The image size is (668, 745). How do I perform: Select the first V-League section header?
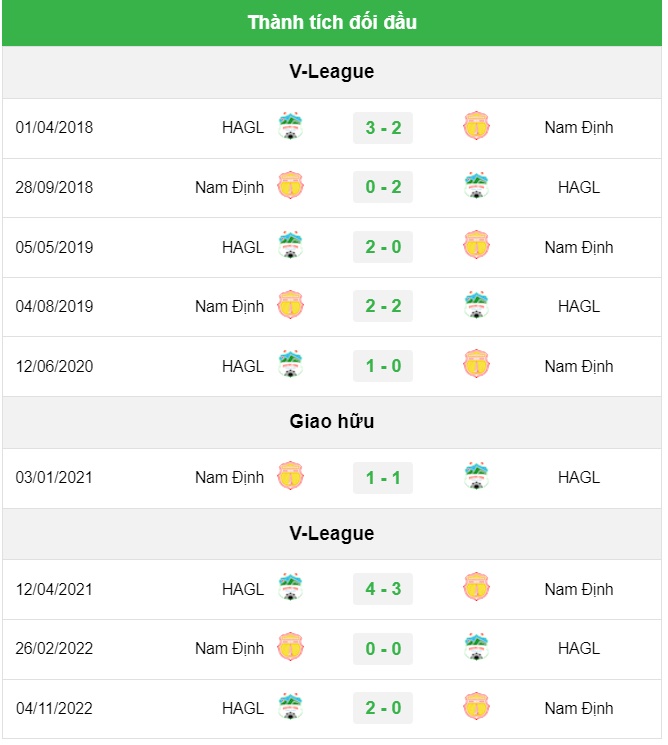tap(332, 72)
